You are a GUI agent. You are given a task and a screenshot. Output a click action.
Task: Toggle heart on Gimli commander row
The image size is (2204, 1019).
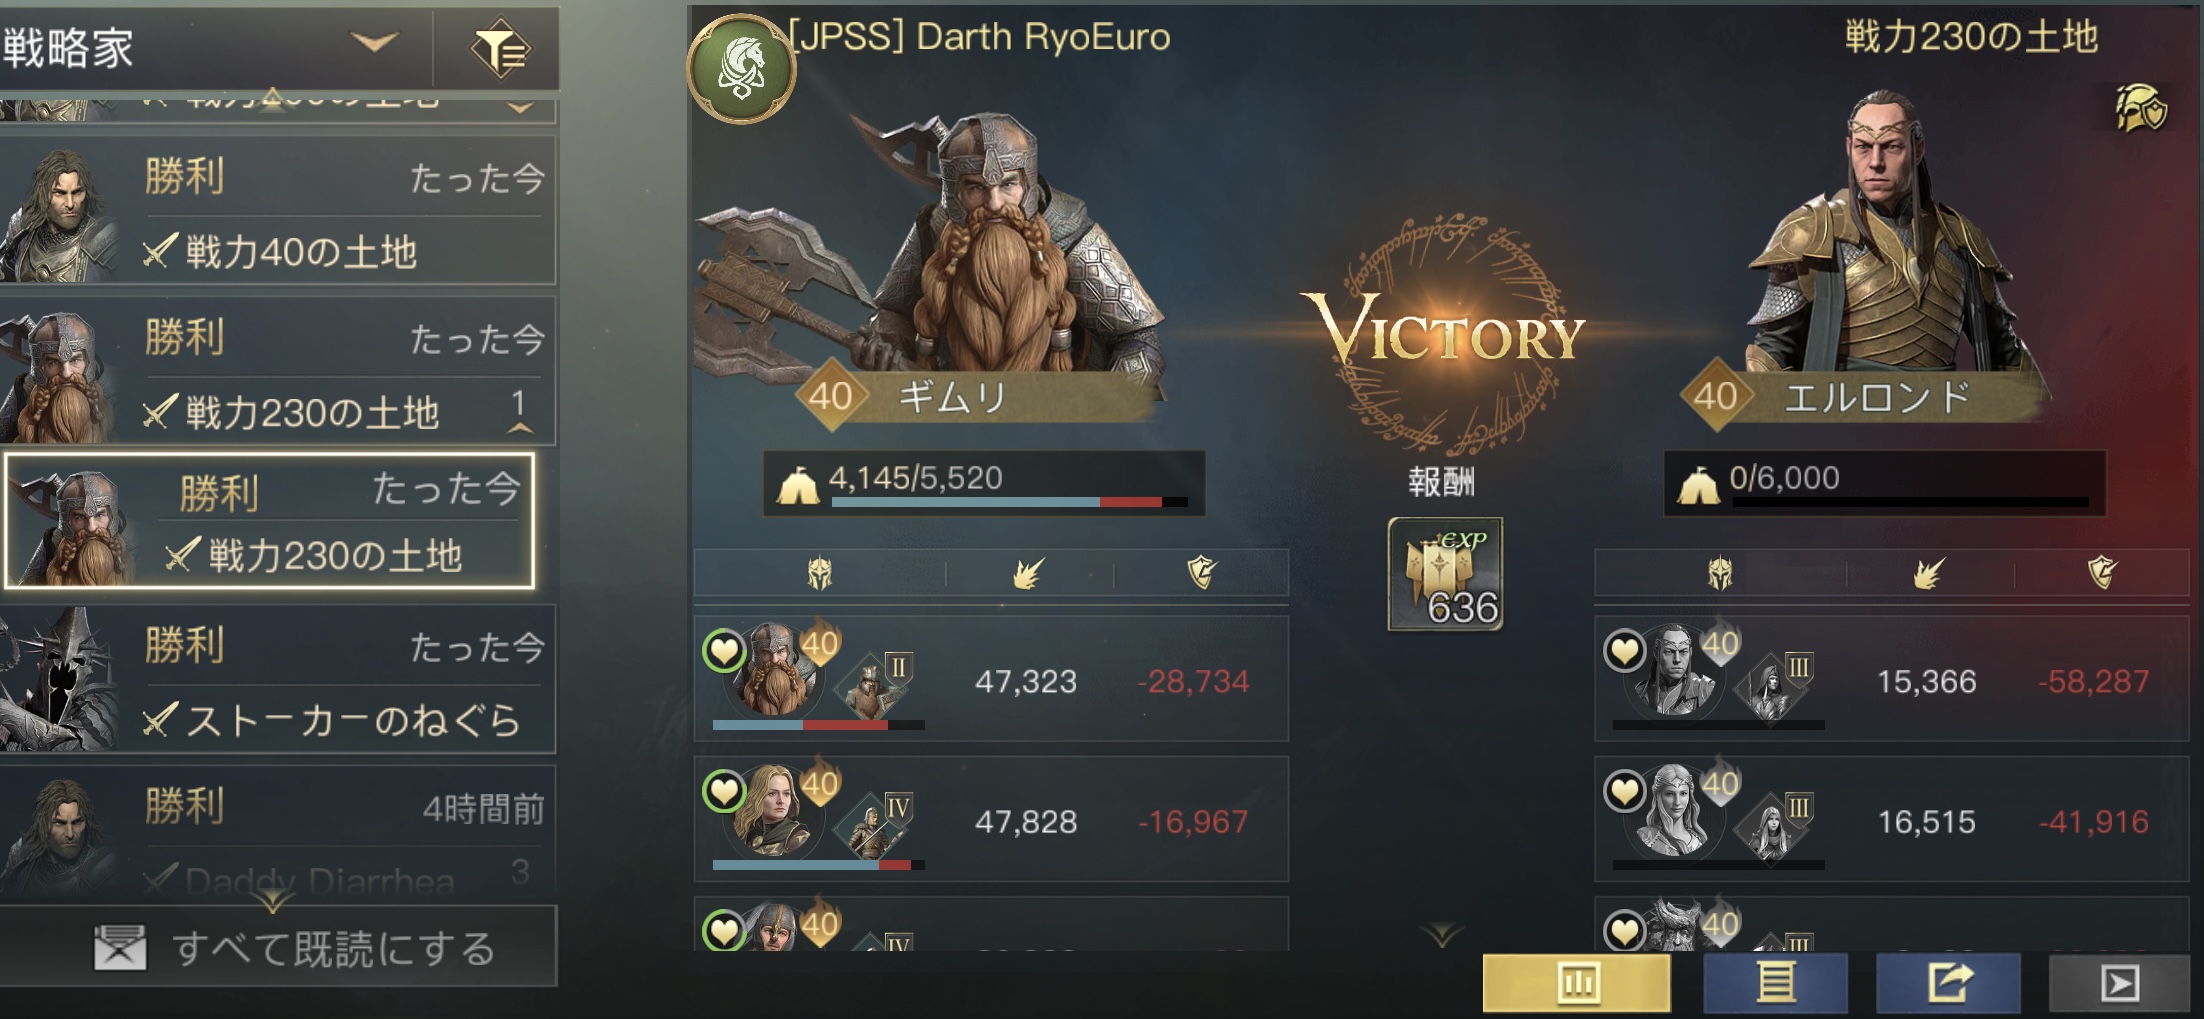724,651
